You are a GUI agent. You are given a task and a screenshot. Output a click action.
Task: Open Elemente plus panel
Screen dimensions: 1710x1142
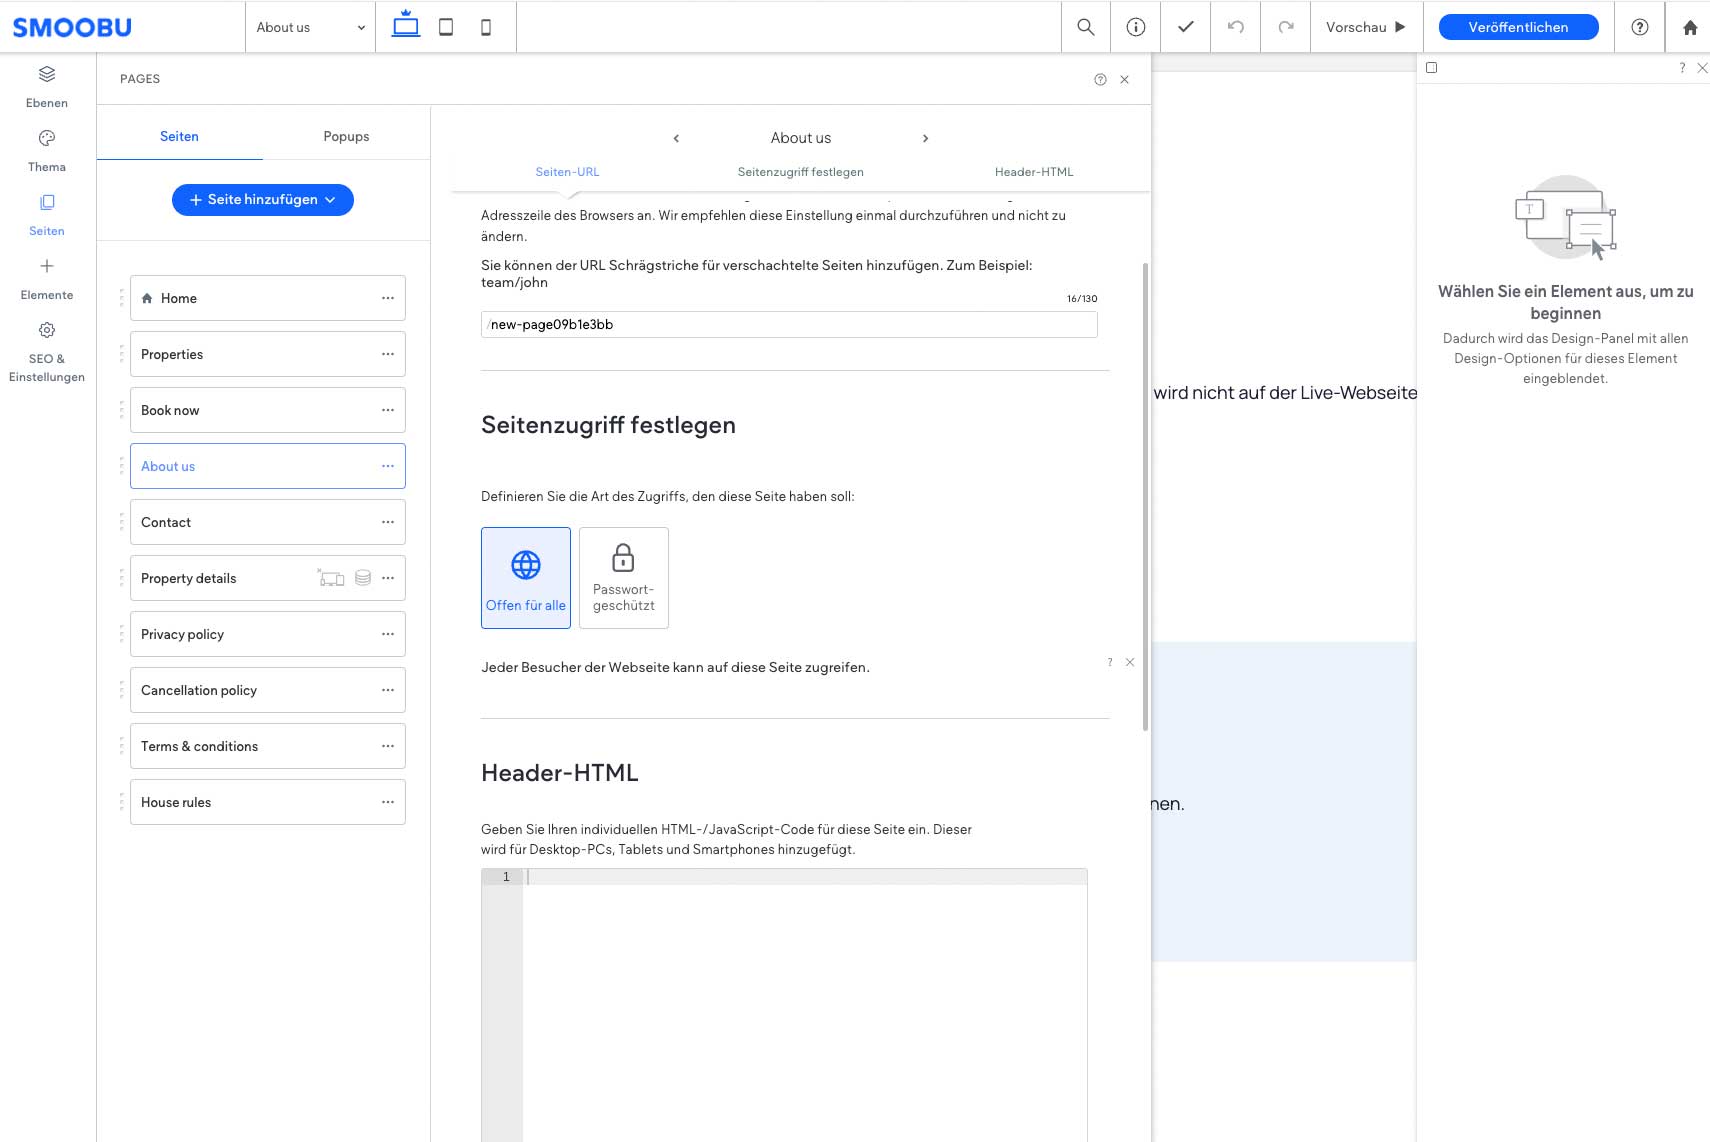47,278
